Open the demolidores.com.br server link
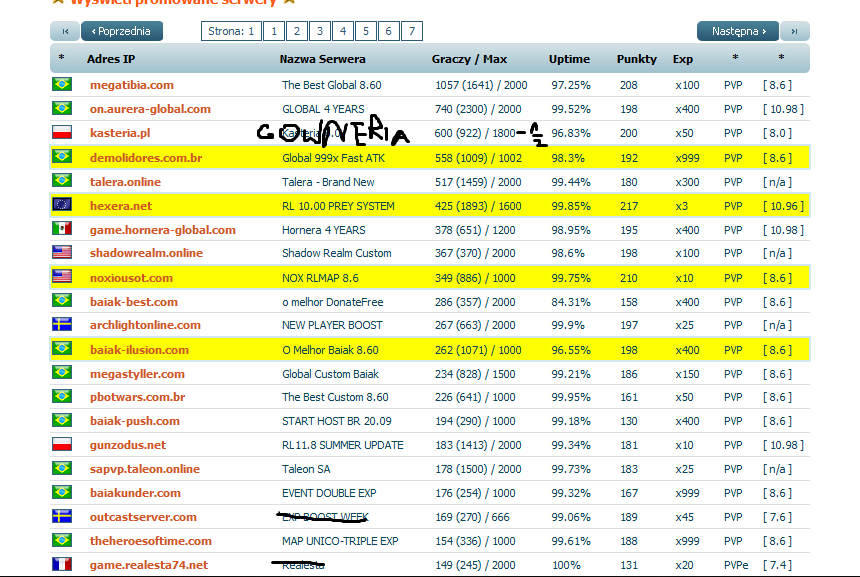The height and width of the screenshot is (577, 860). coord(145,158)
